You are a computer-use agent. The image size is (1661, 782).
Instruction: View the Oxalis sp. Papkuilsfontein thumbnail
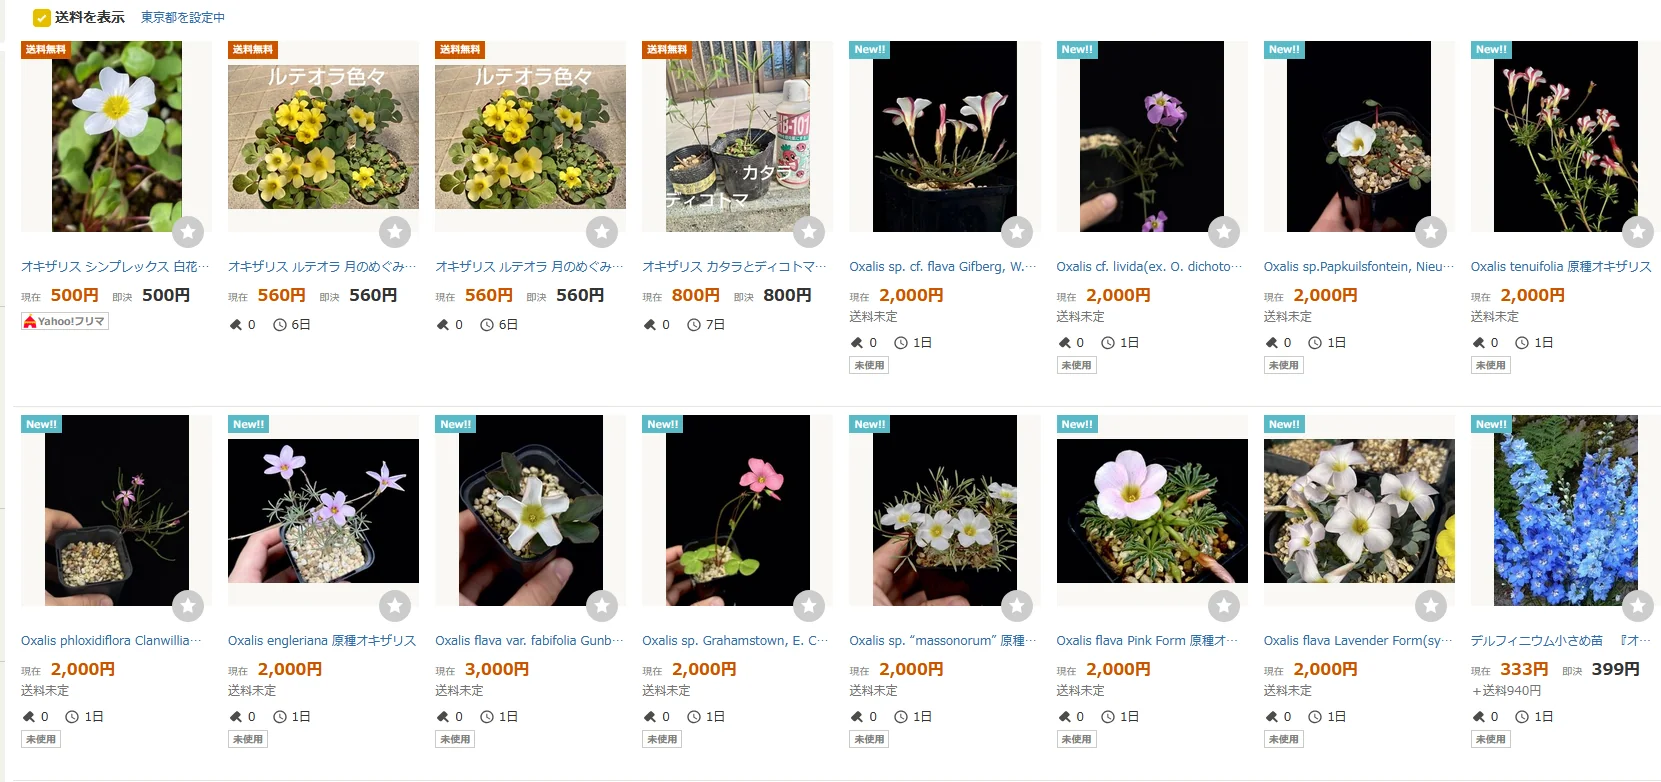coord(1359,136)
